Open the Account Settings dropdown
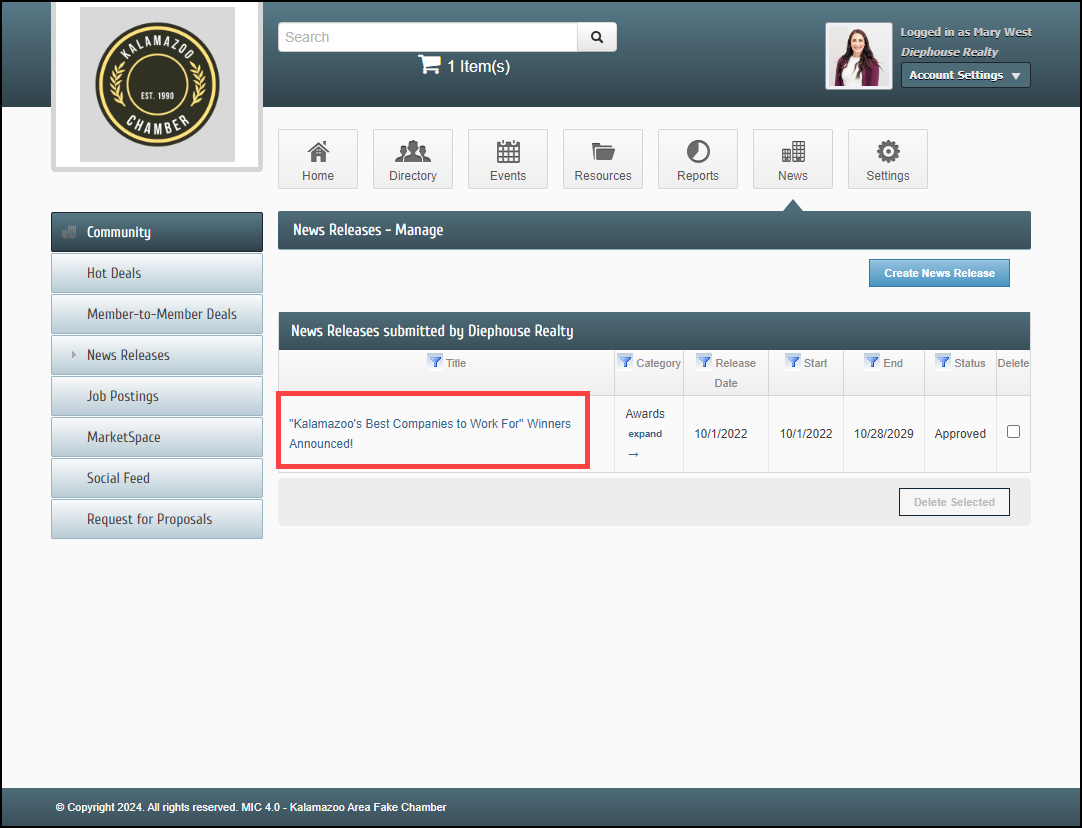1082x828 pixels. pos(965,75)
